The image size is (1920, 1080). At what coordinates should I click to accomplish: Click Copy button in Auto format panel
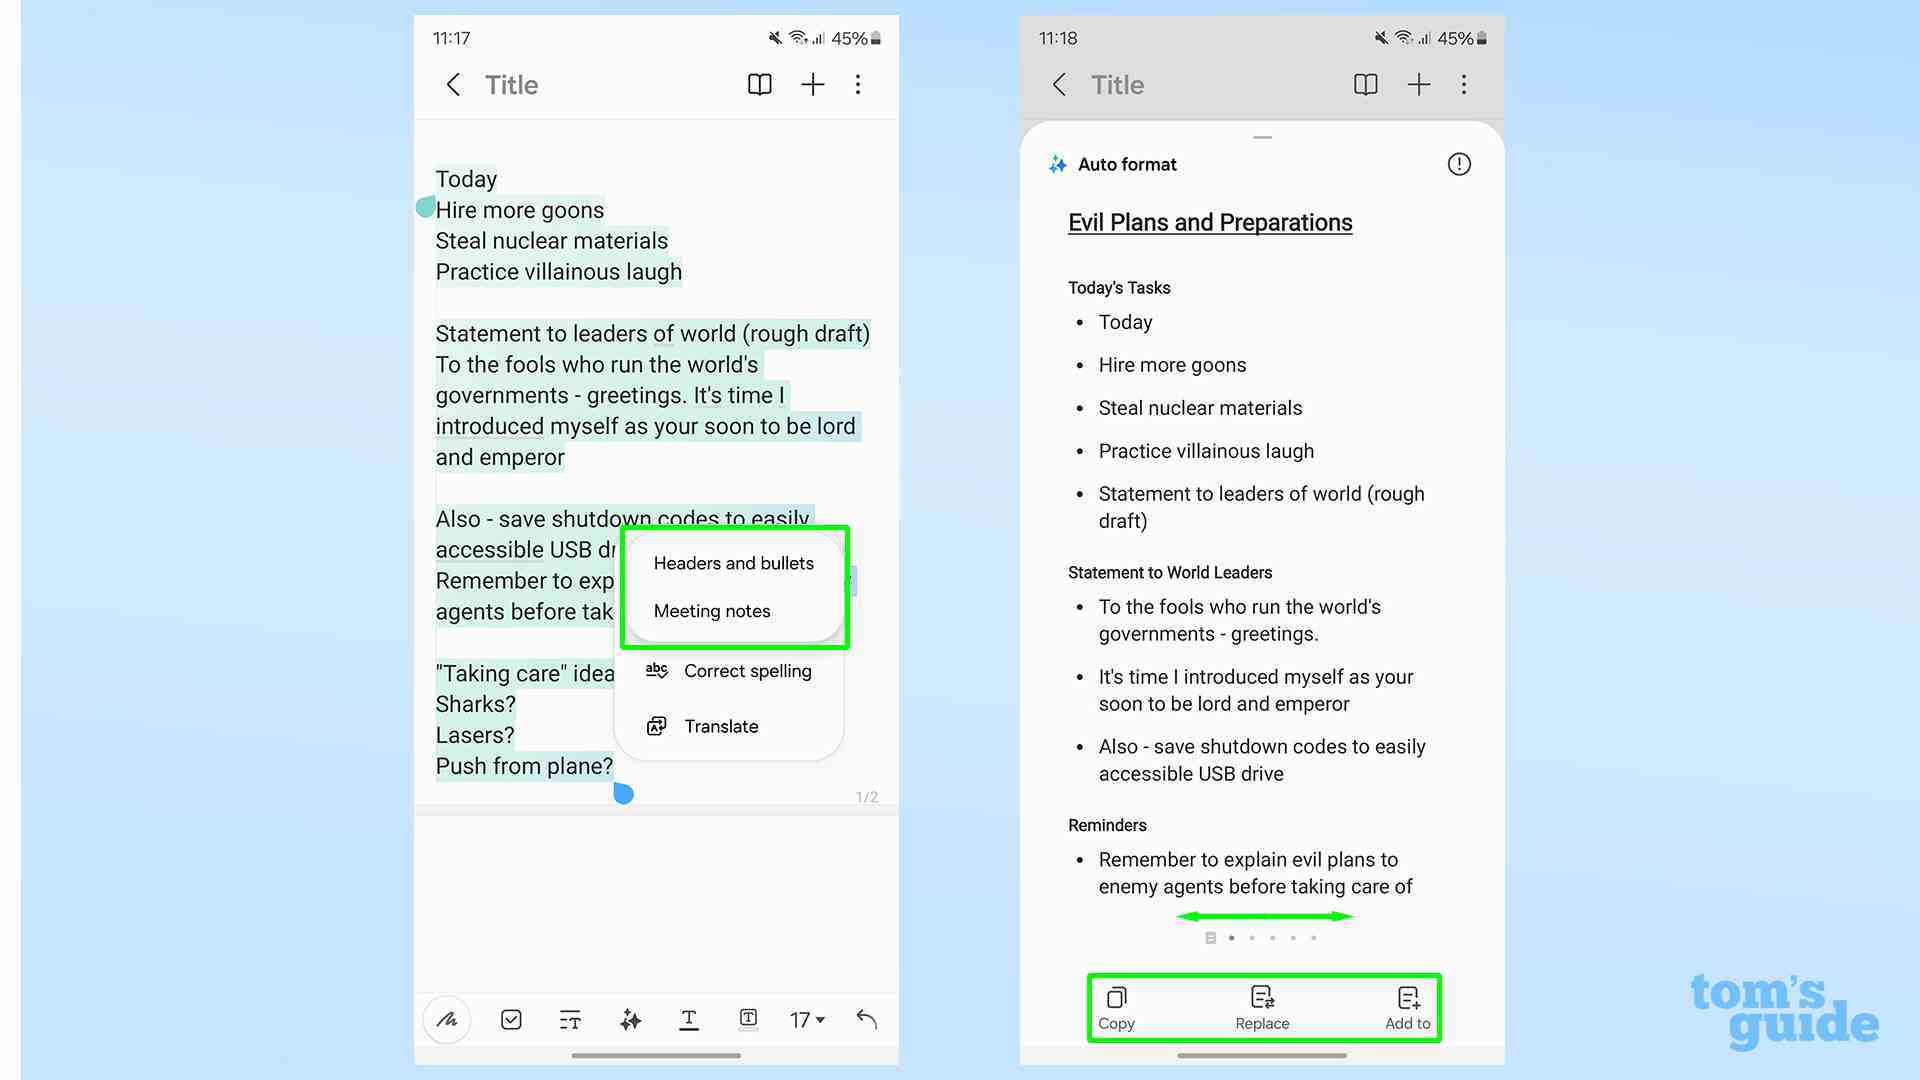[x=1117, y=1007]
